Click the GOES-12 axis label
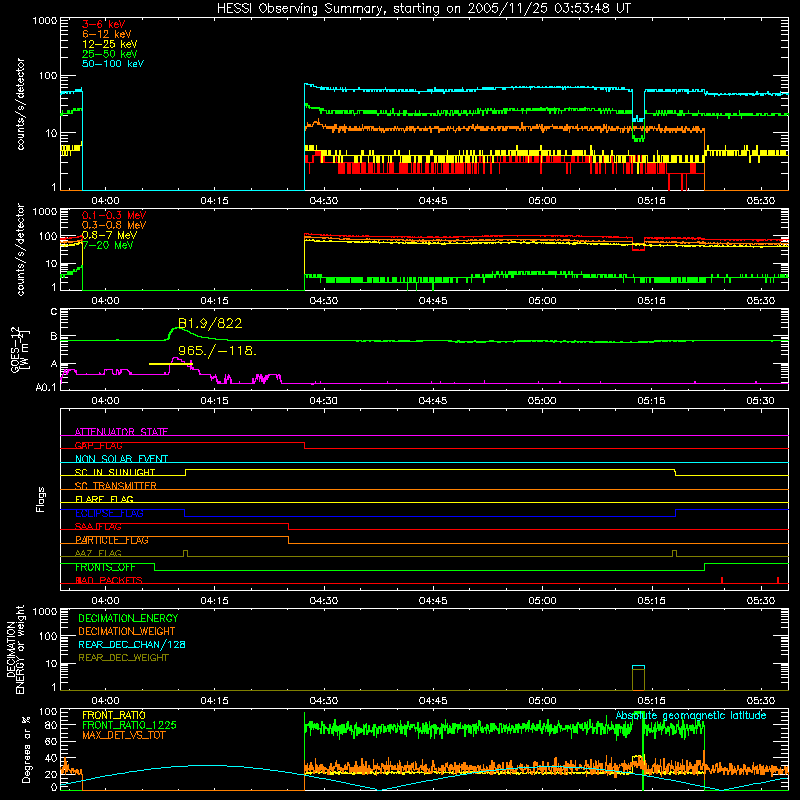This screenshot has width=800, height=800. (x=19, y=349)
